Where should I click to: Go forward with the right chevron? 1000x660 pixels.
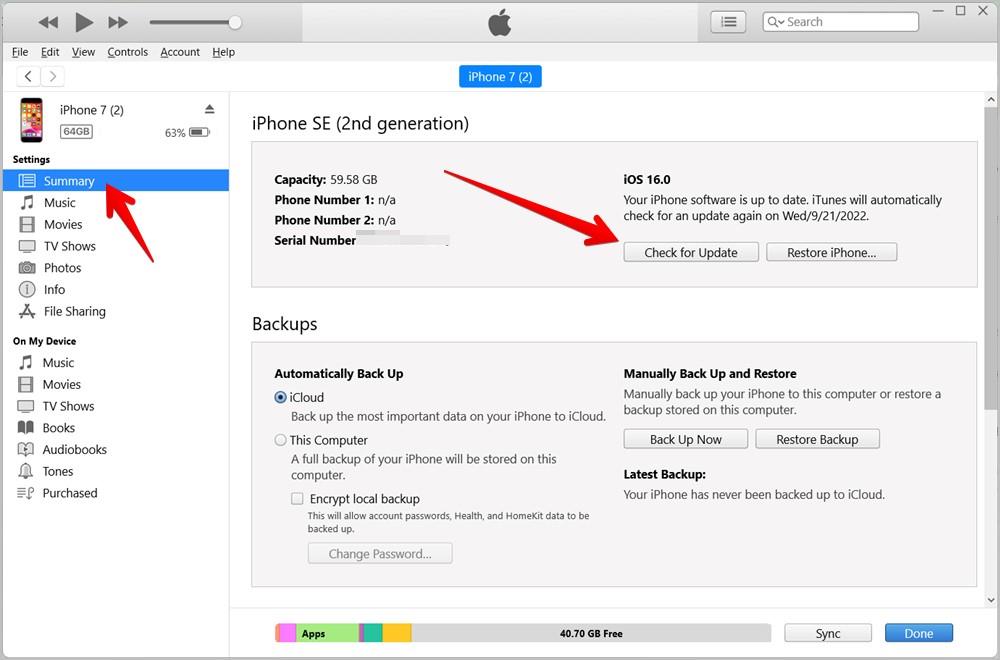tap(53, 77)
